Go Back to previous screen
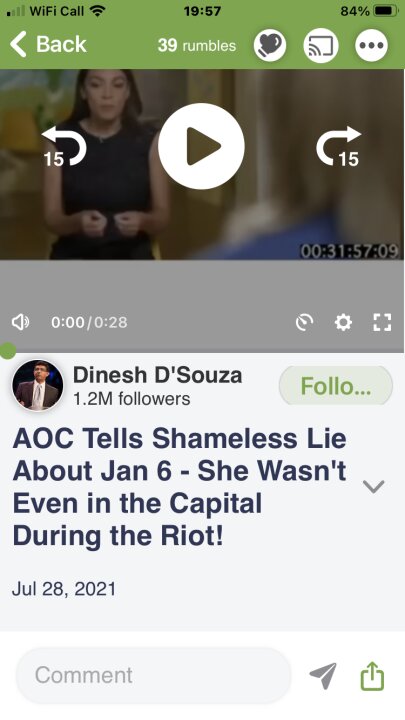 click(48, 45)
